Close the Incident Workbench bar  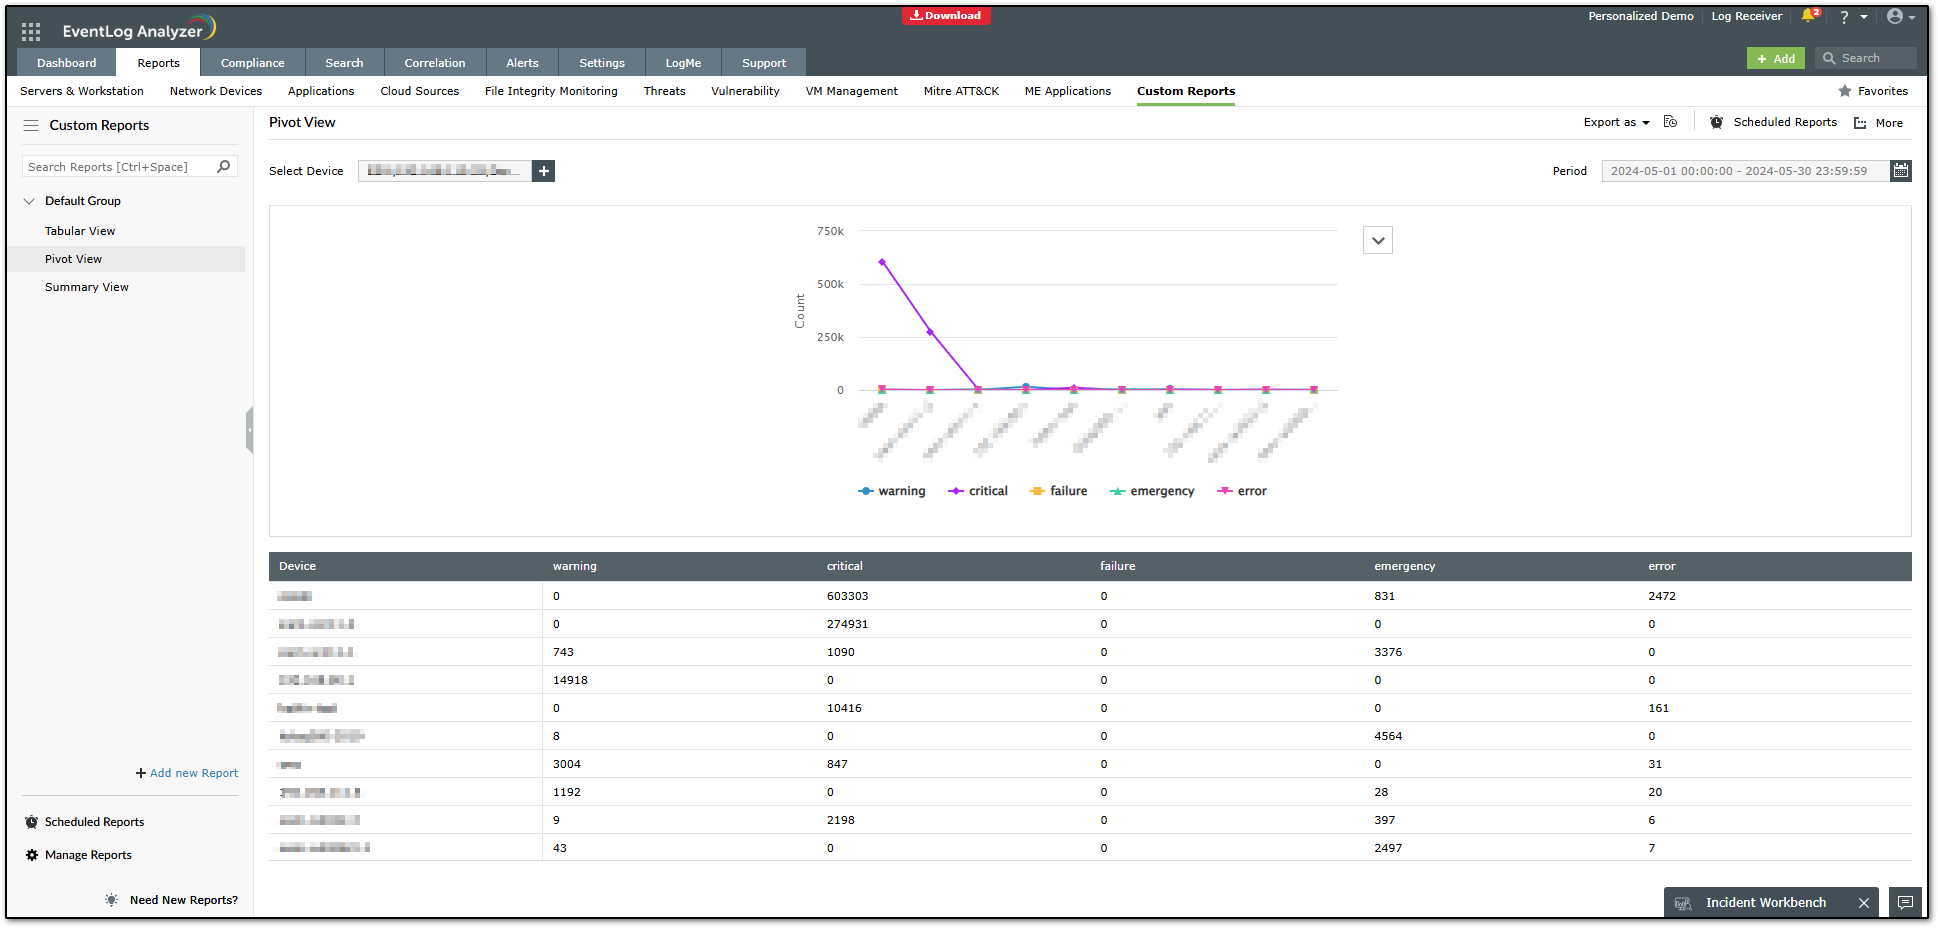click(x=1864, y=903)
